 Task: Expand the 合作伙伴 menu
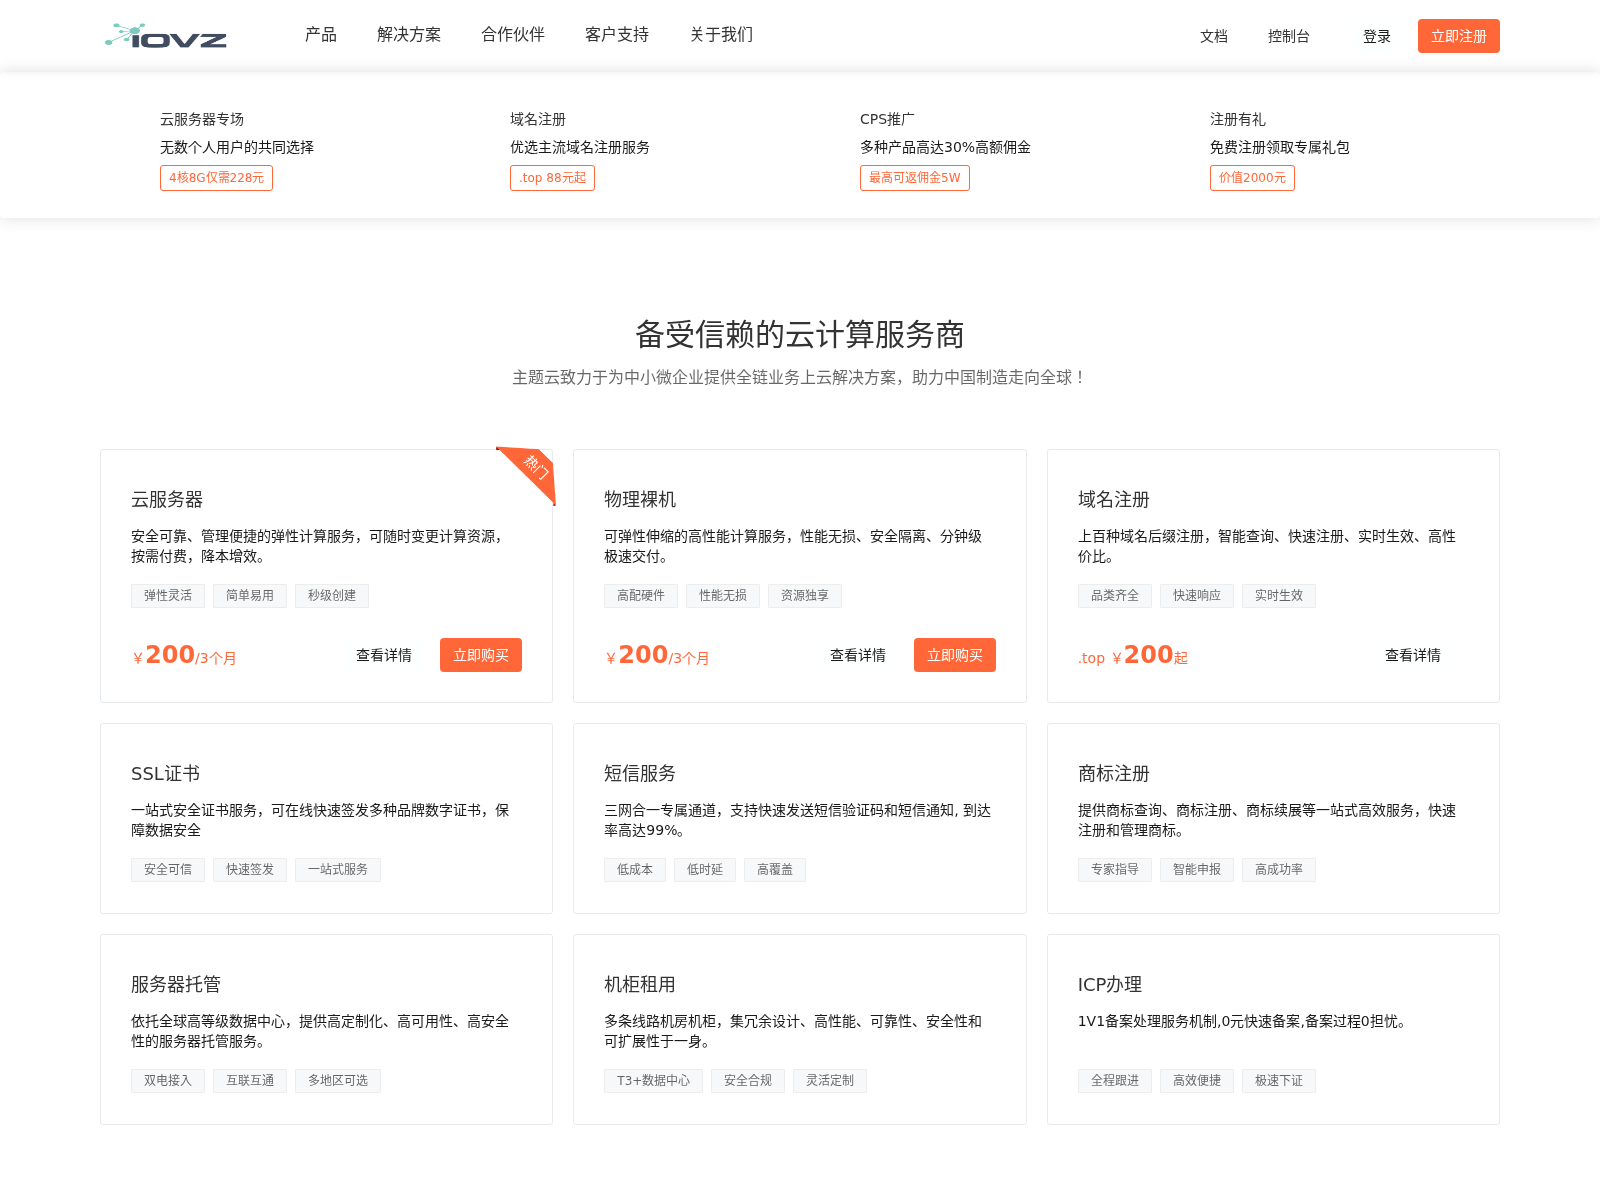pos(513,35)
